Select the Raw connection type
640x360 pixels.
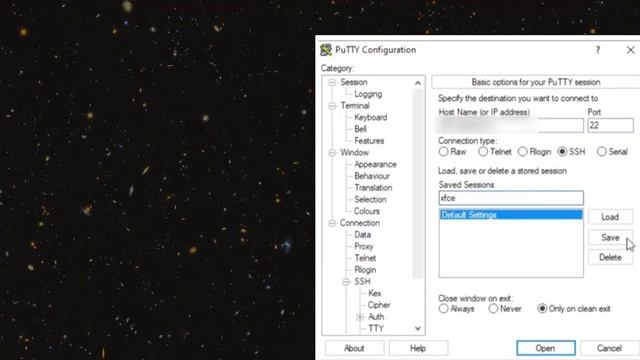point(443,152)
